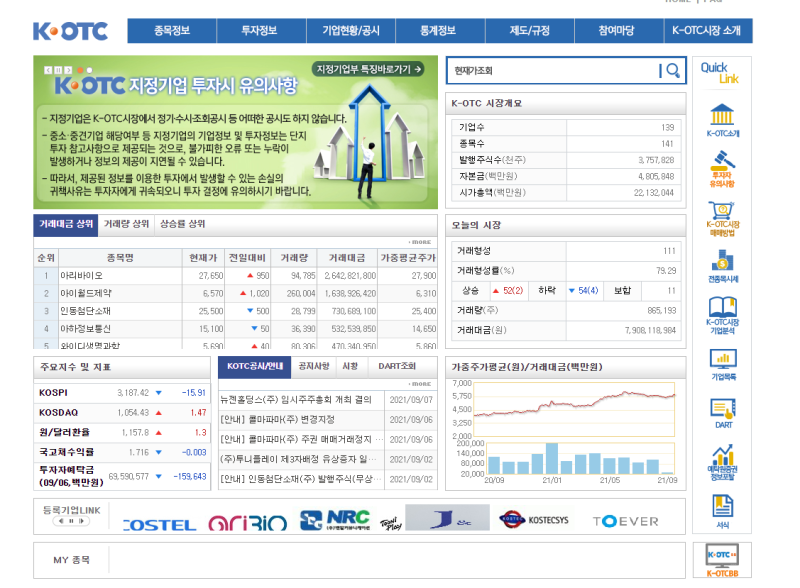This screenshot has height=588, width=800.
Task: Open the DART quick link icon
Action: [723, 413]
